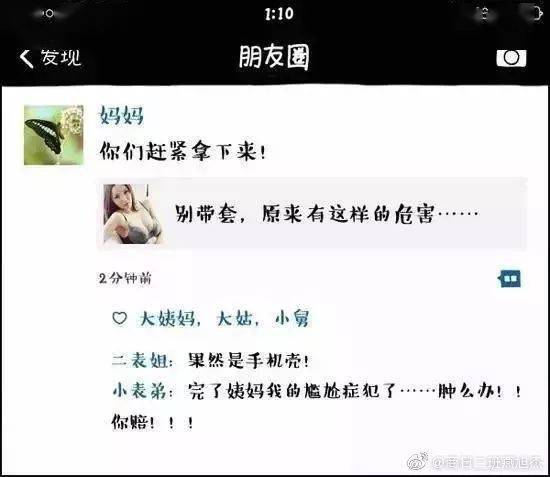Tap the battery status icon

pyautogui.click(x=536, y=14)
